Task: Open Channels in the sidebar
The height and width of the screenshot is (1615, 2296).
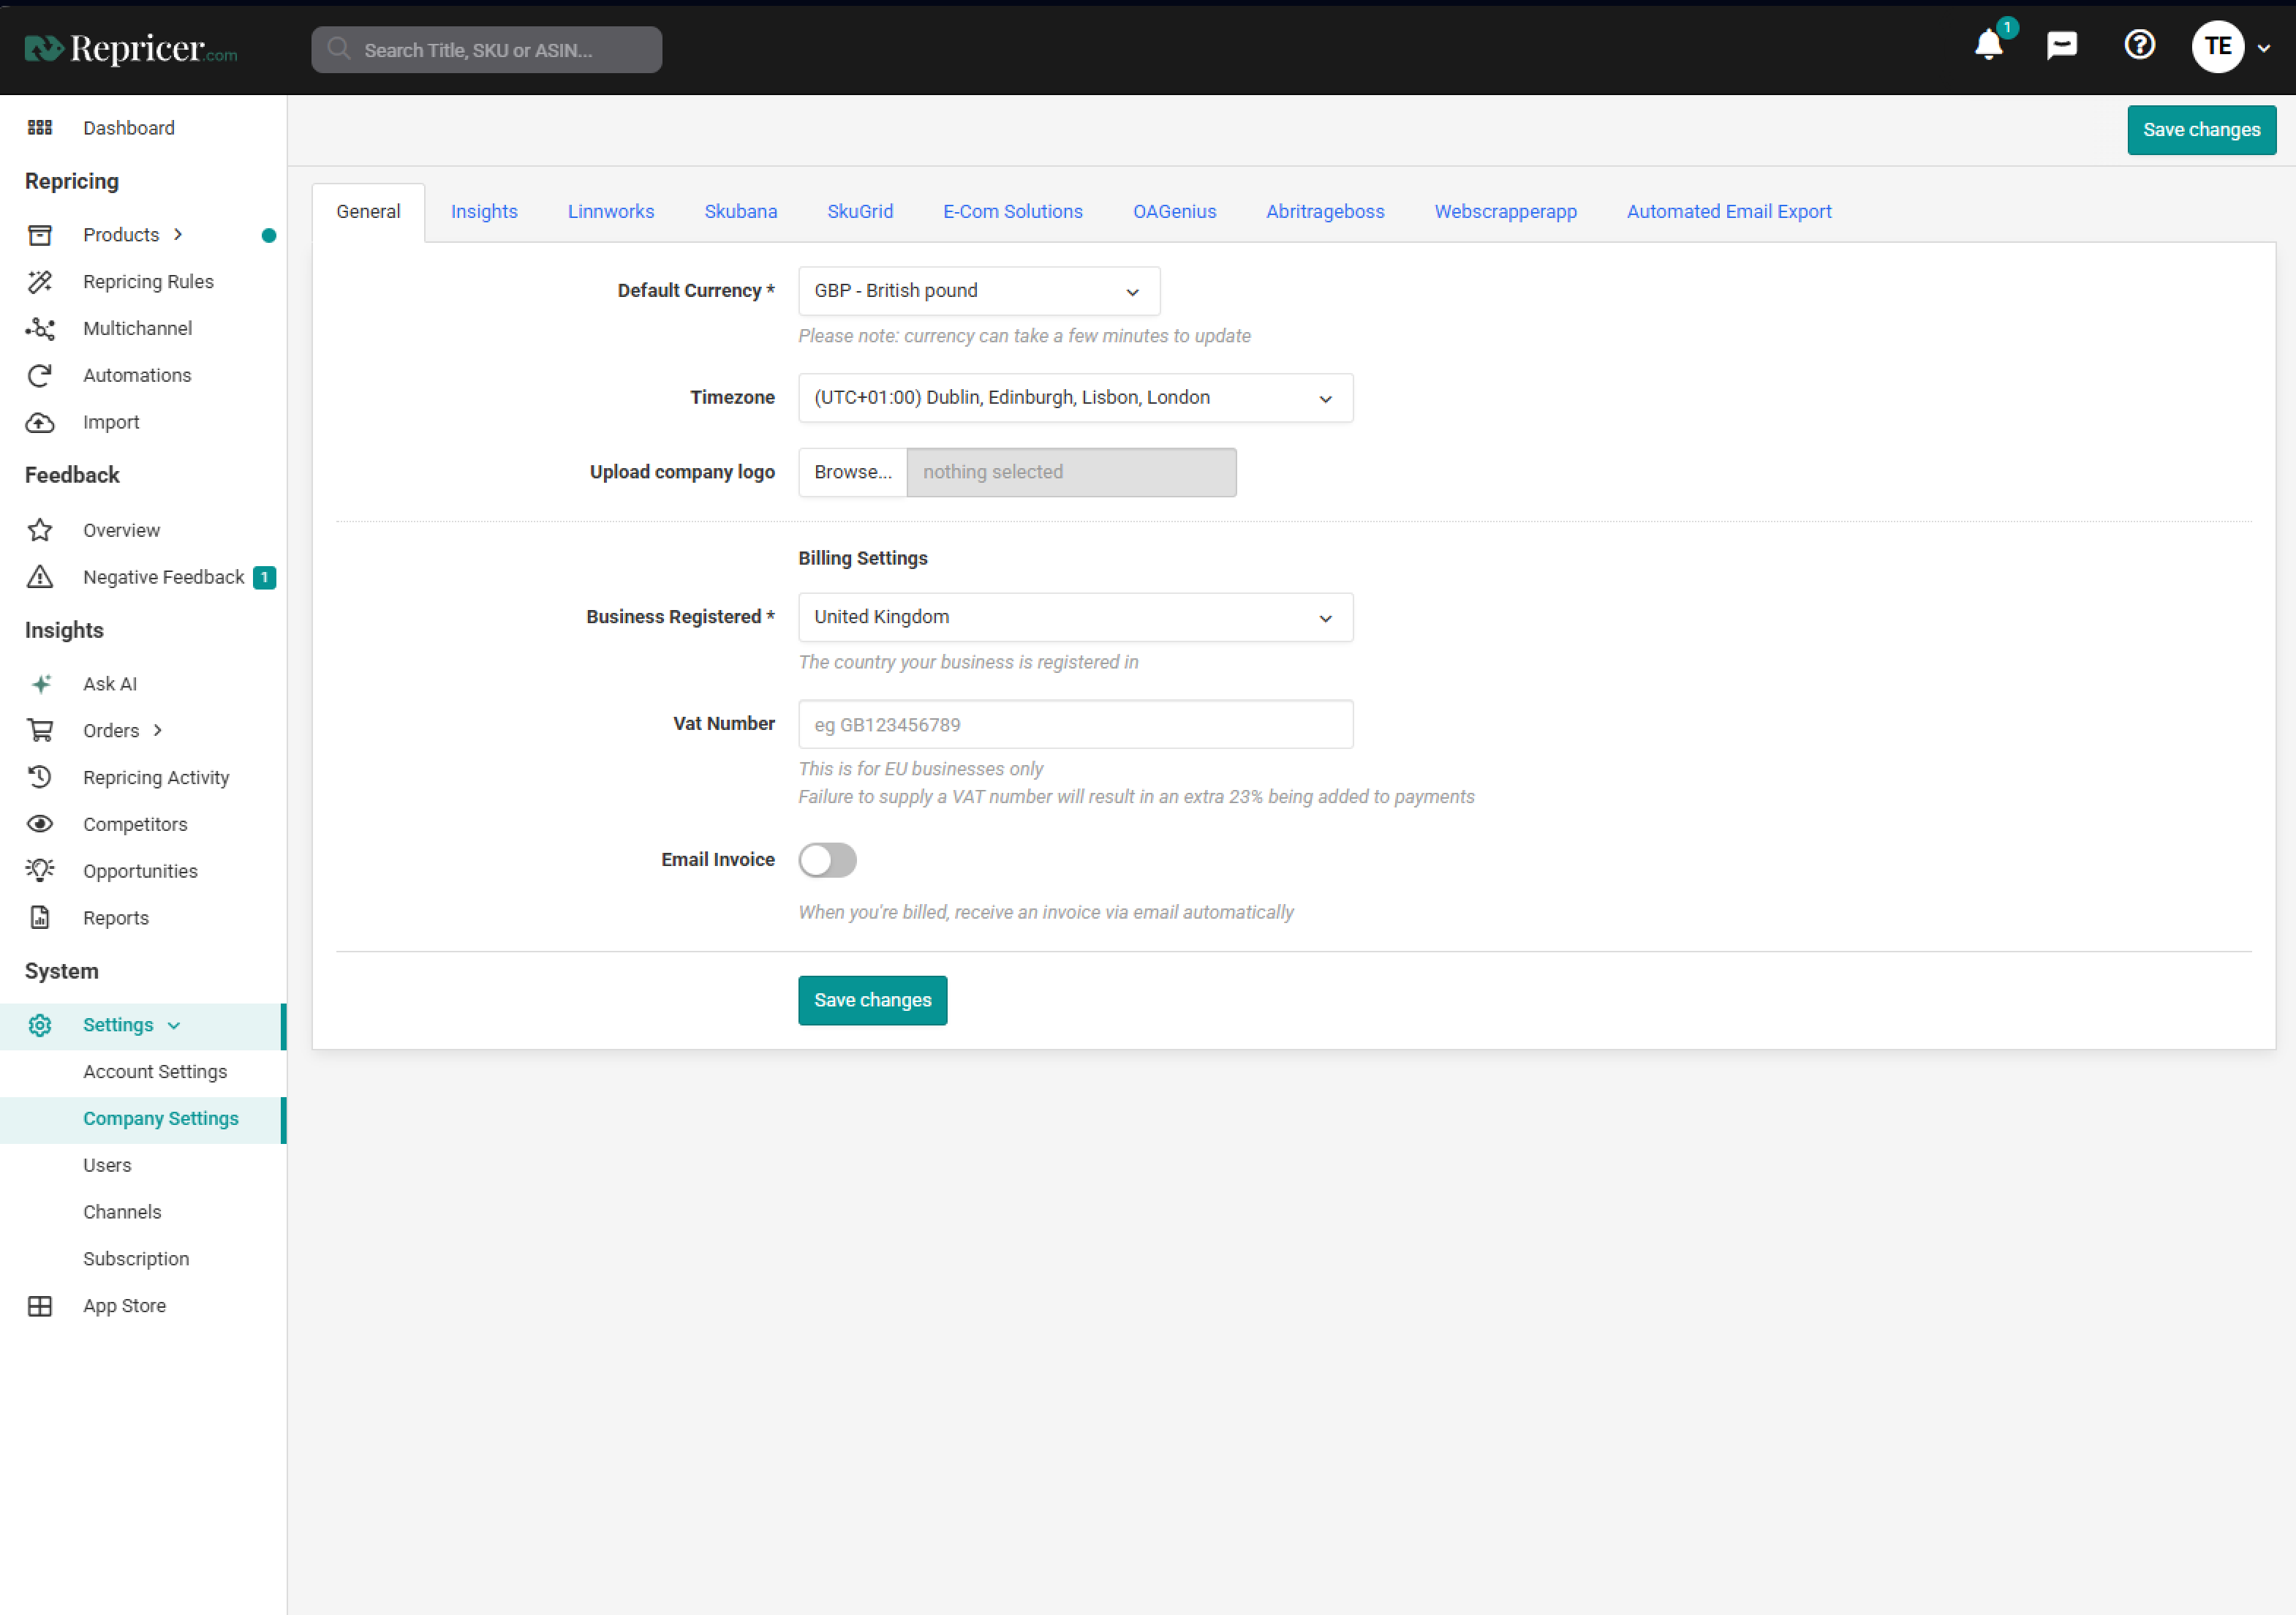Action: (x=122, y=1212)
